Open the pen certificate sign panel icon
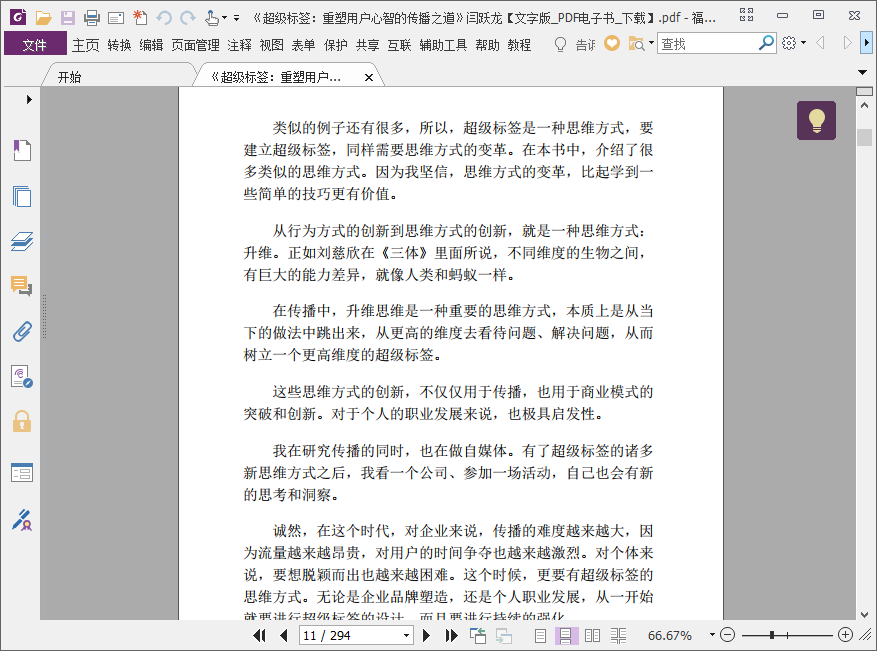Viewport: 877px width, 651px height. tap(22, 520)
